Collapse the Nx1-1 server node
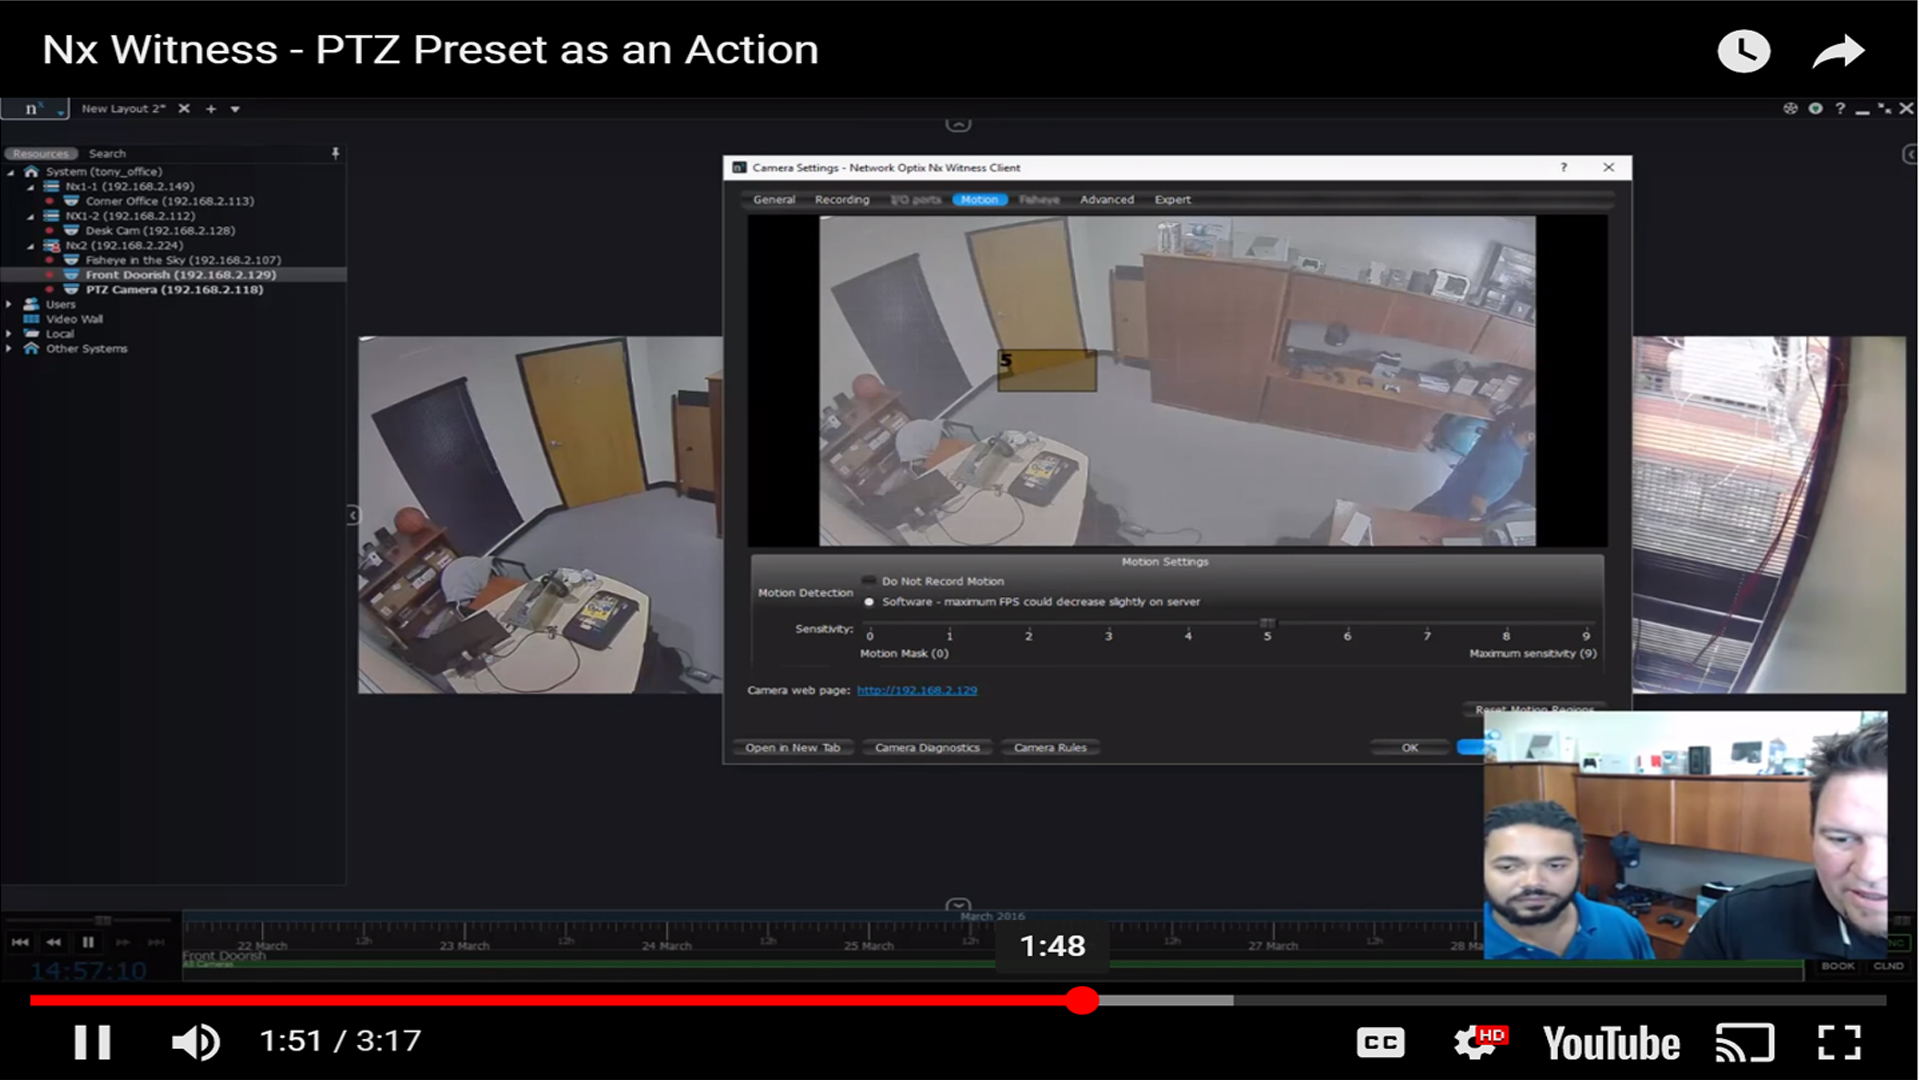 coord(30,187)
